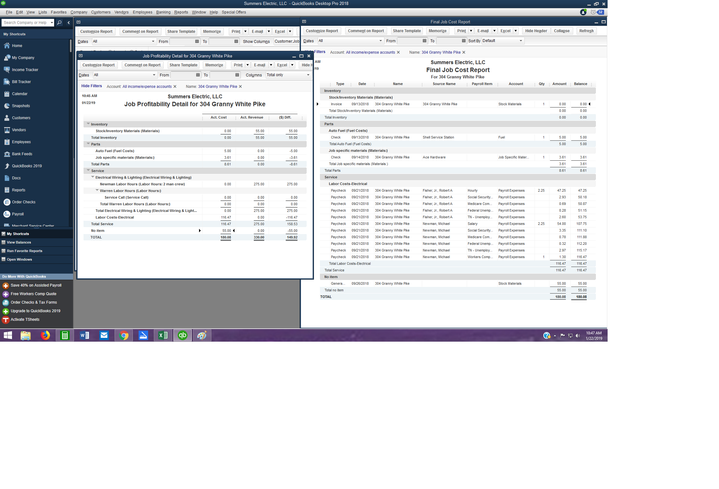Collapse Electrical Wiring & Lighting group
This screenshot has width=719, height=489.
(x=93, y=177)
